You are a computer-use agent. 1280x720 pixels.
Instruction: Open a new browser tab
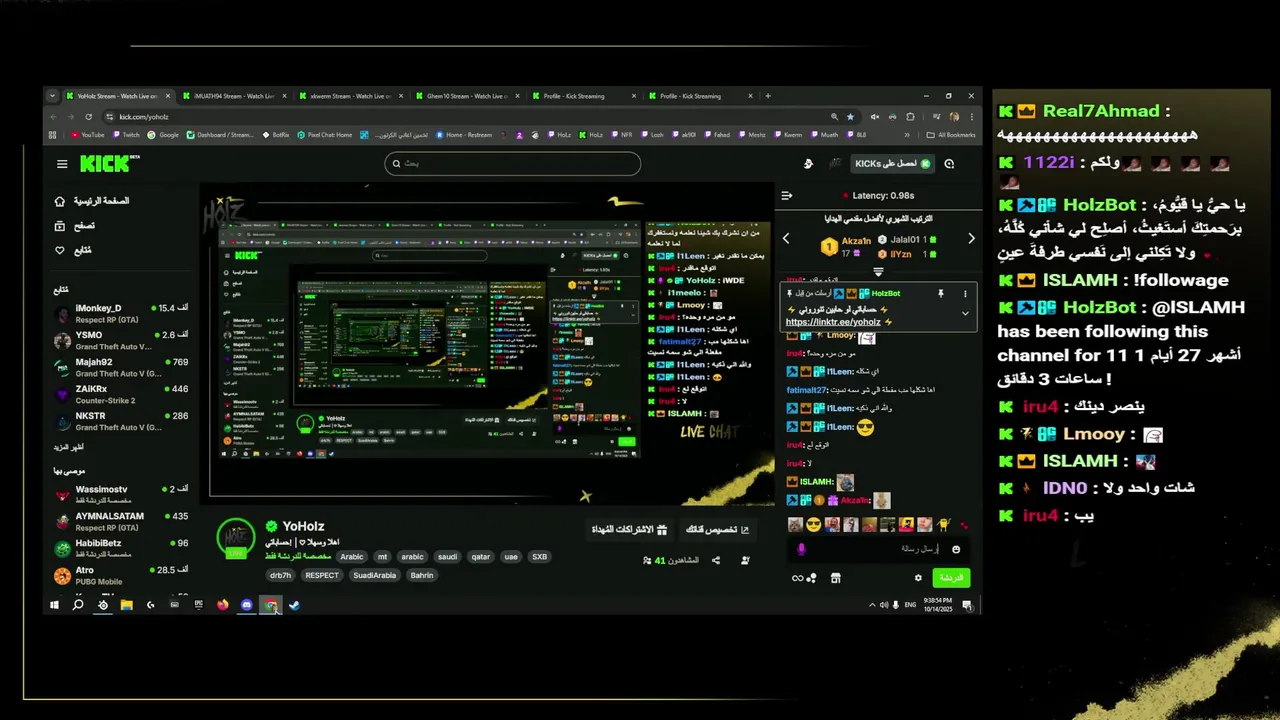pos(768,96)
